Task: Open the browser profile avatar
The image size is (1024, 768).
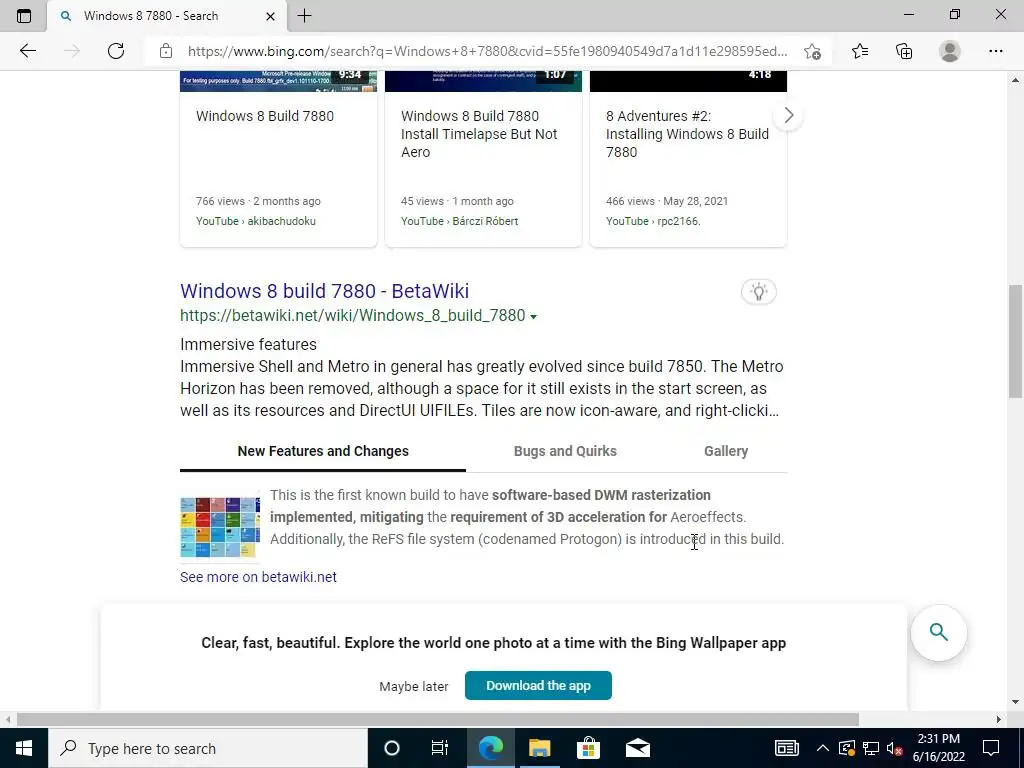Action: tap(950, 51)
